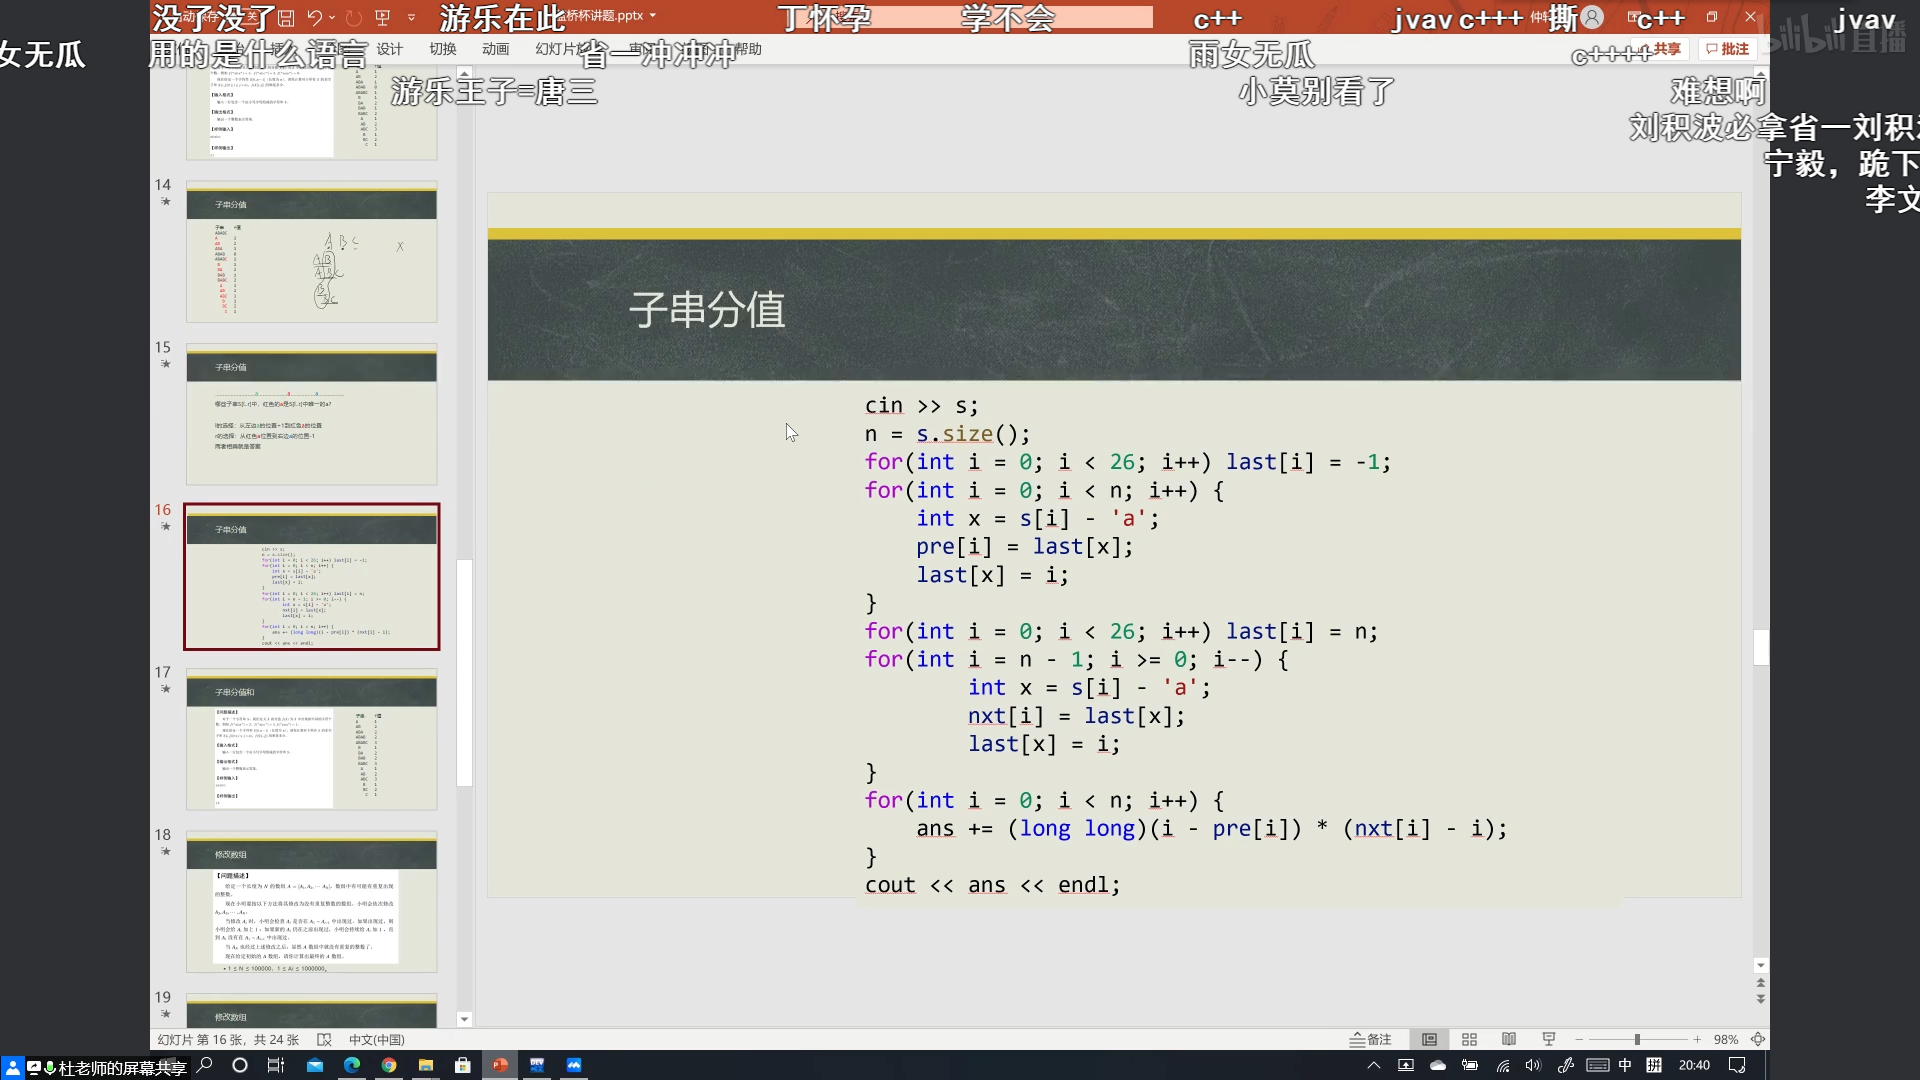The image size is (1920, 1080).
Task: Click zoom slider handle in status bar
Action: (1637, 1040)
